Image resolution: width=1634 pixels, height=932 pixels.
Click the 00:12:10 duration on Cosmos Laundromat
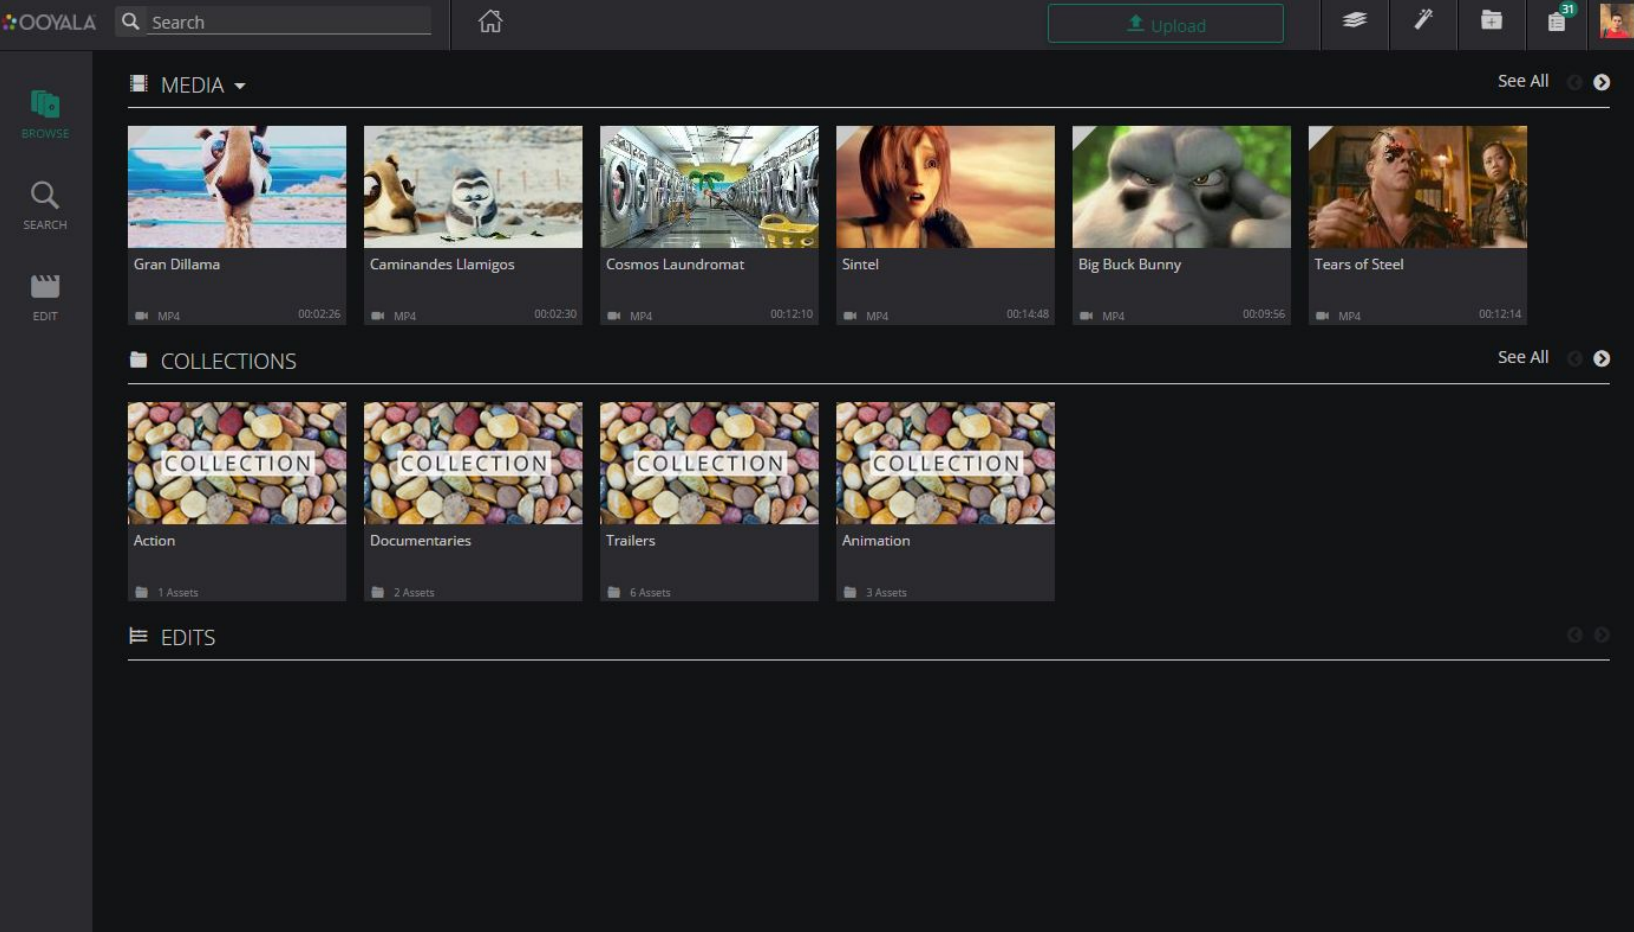pos(791,314)
